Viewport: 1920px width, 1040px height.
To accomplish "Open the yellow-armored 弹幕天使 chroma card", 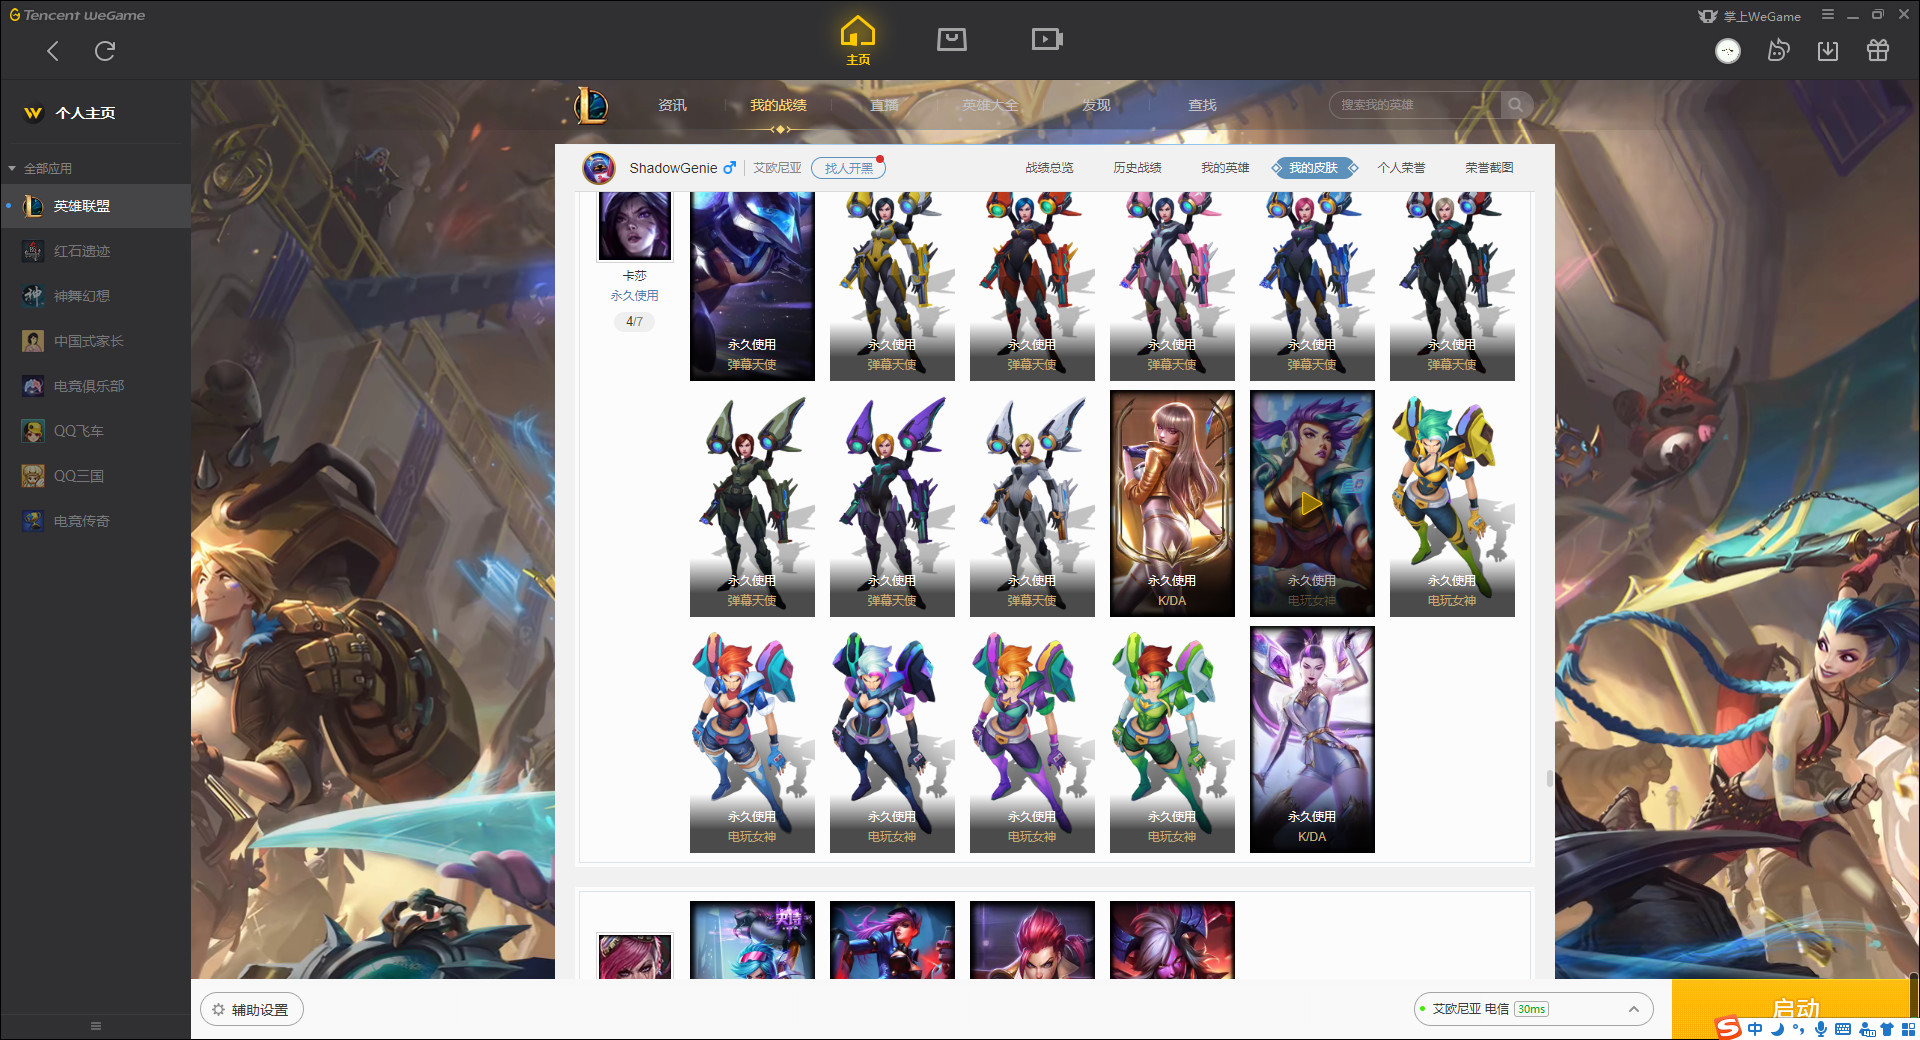I will click(x=892, y=286).
